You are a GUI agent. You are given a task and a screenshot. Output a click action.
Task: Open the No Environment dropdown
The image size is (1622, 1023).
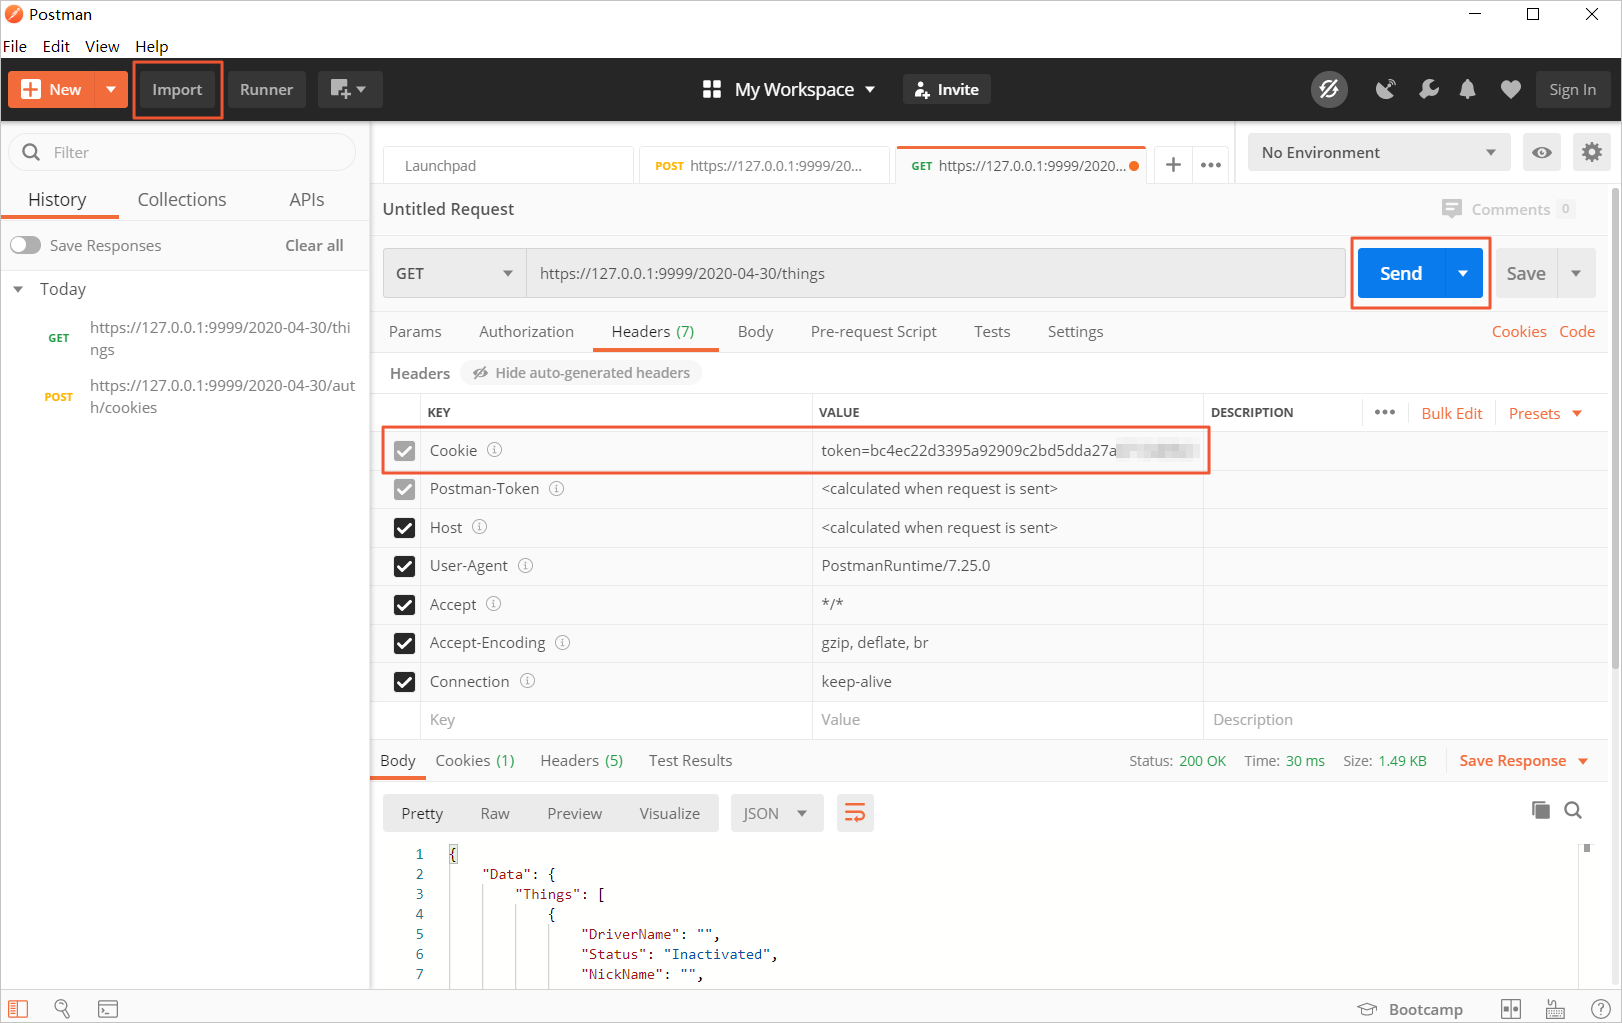pyautogui.click(x=1378, y=152)
